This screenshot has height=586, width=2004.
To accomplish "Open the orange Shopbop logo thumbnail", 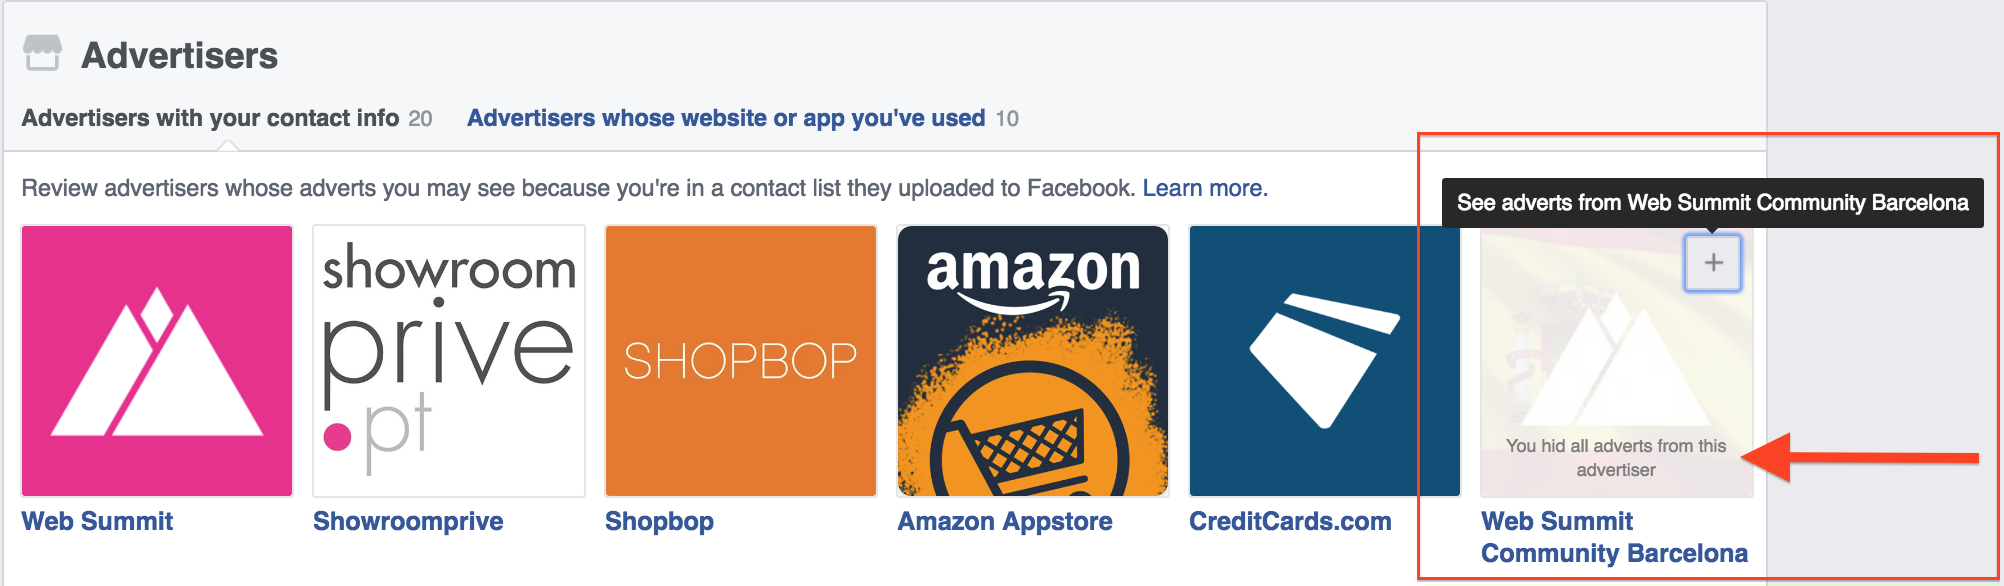I will point(741,361).
